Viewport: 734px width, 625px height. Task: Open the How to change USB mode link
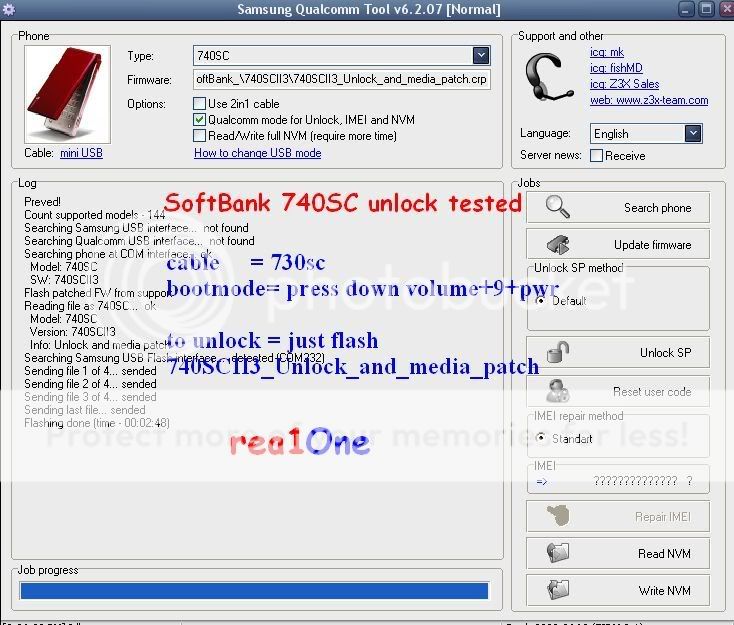tap(257, 153)
